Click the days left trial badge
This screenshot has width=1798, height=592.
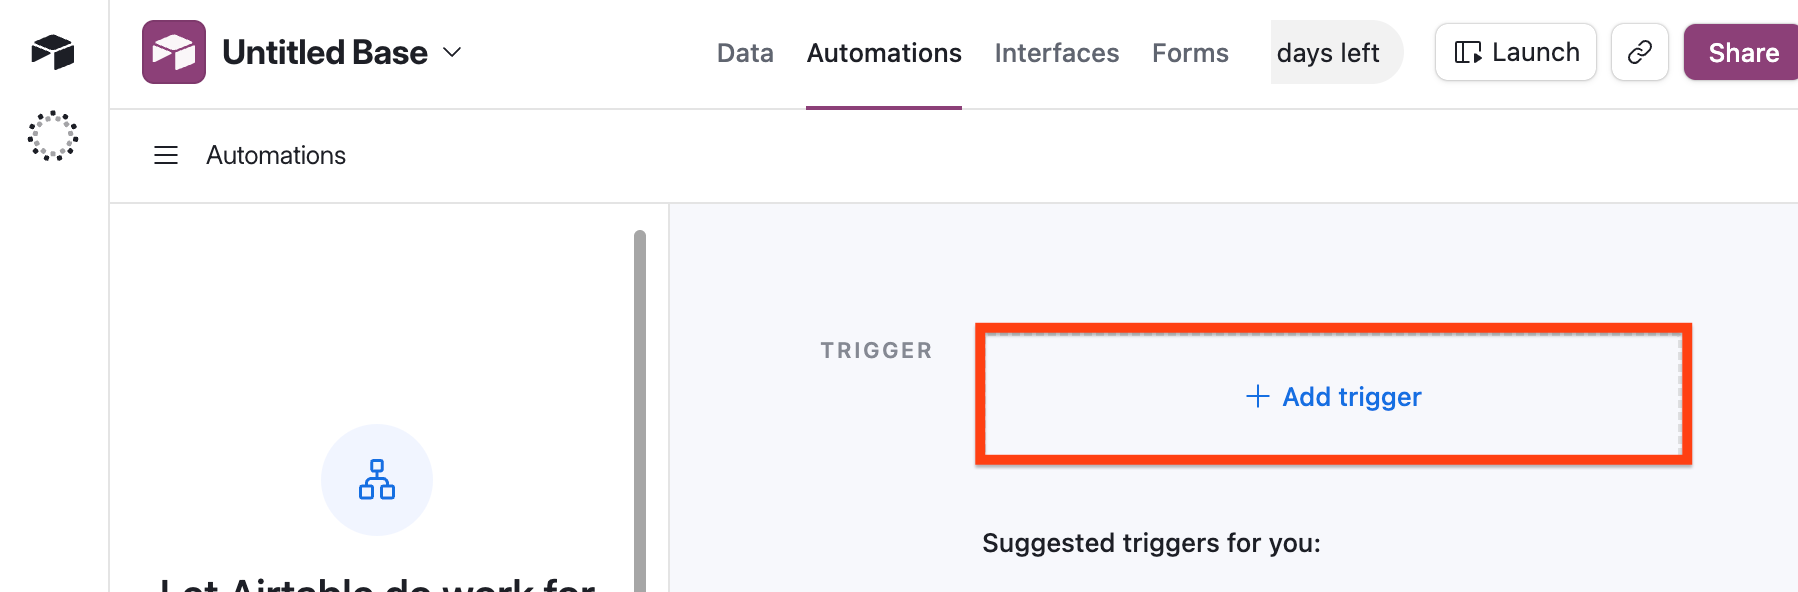[x=1329, y=52]
